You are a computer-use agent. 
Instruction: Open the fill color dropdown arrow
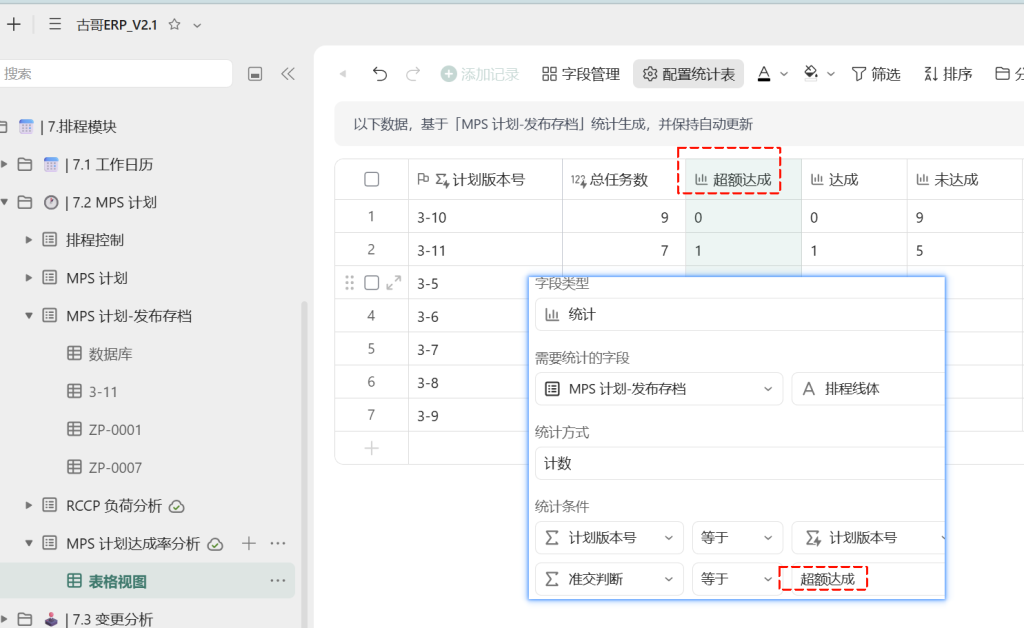point(831,74)
